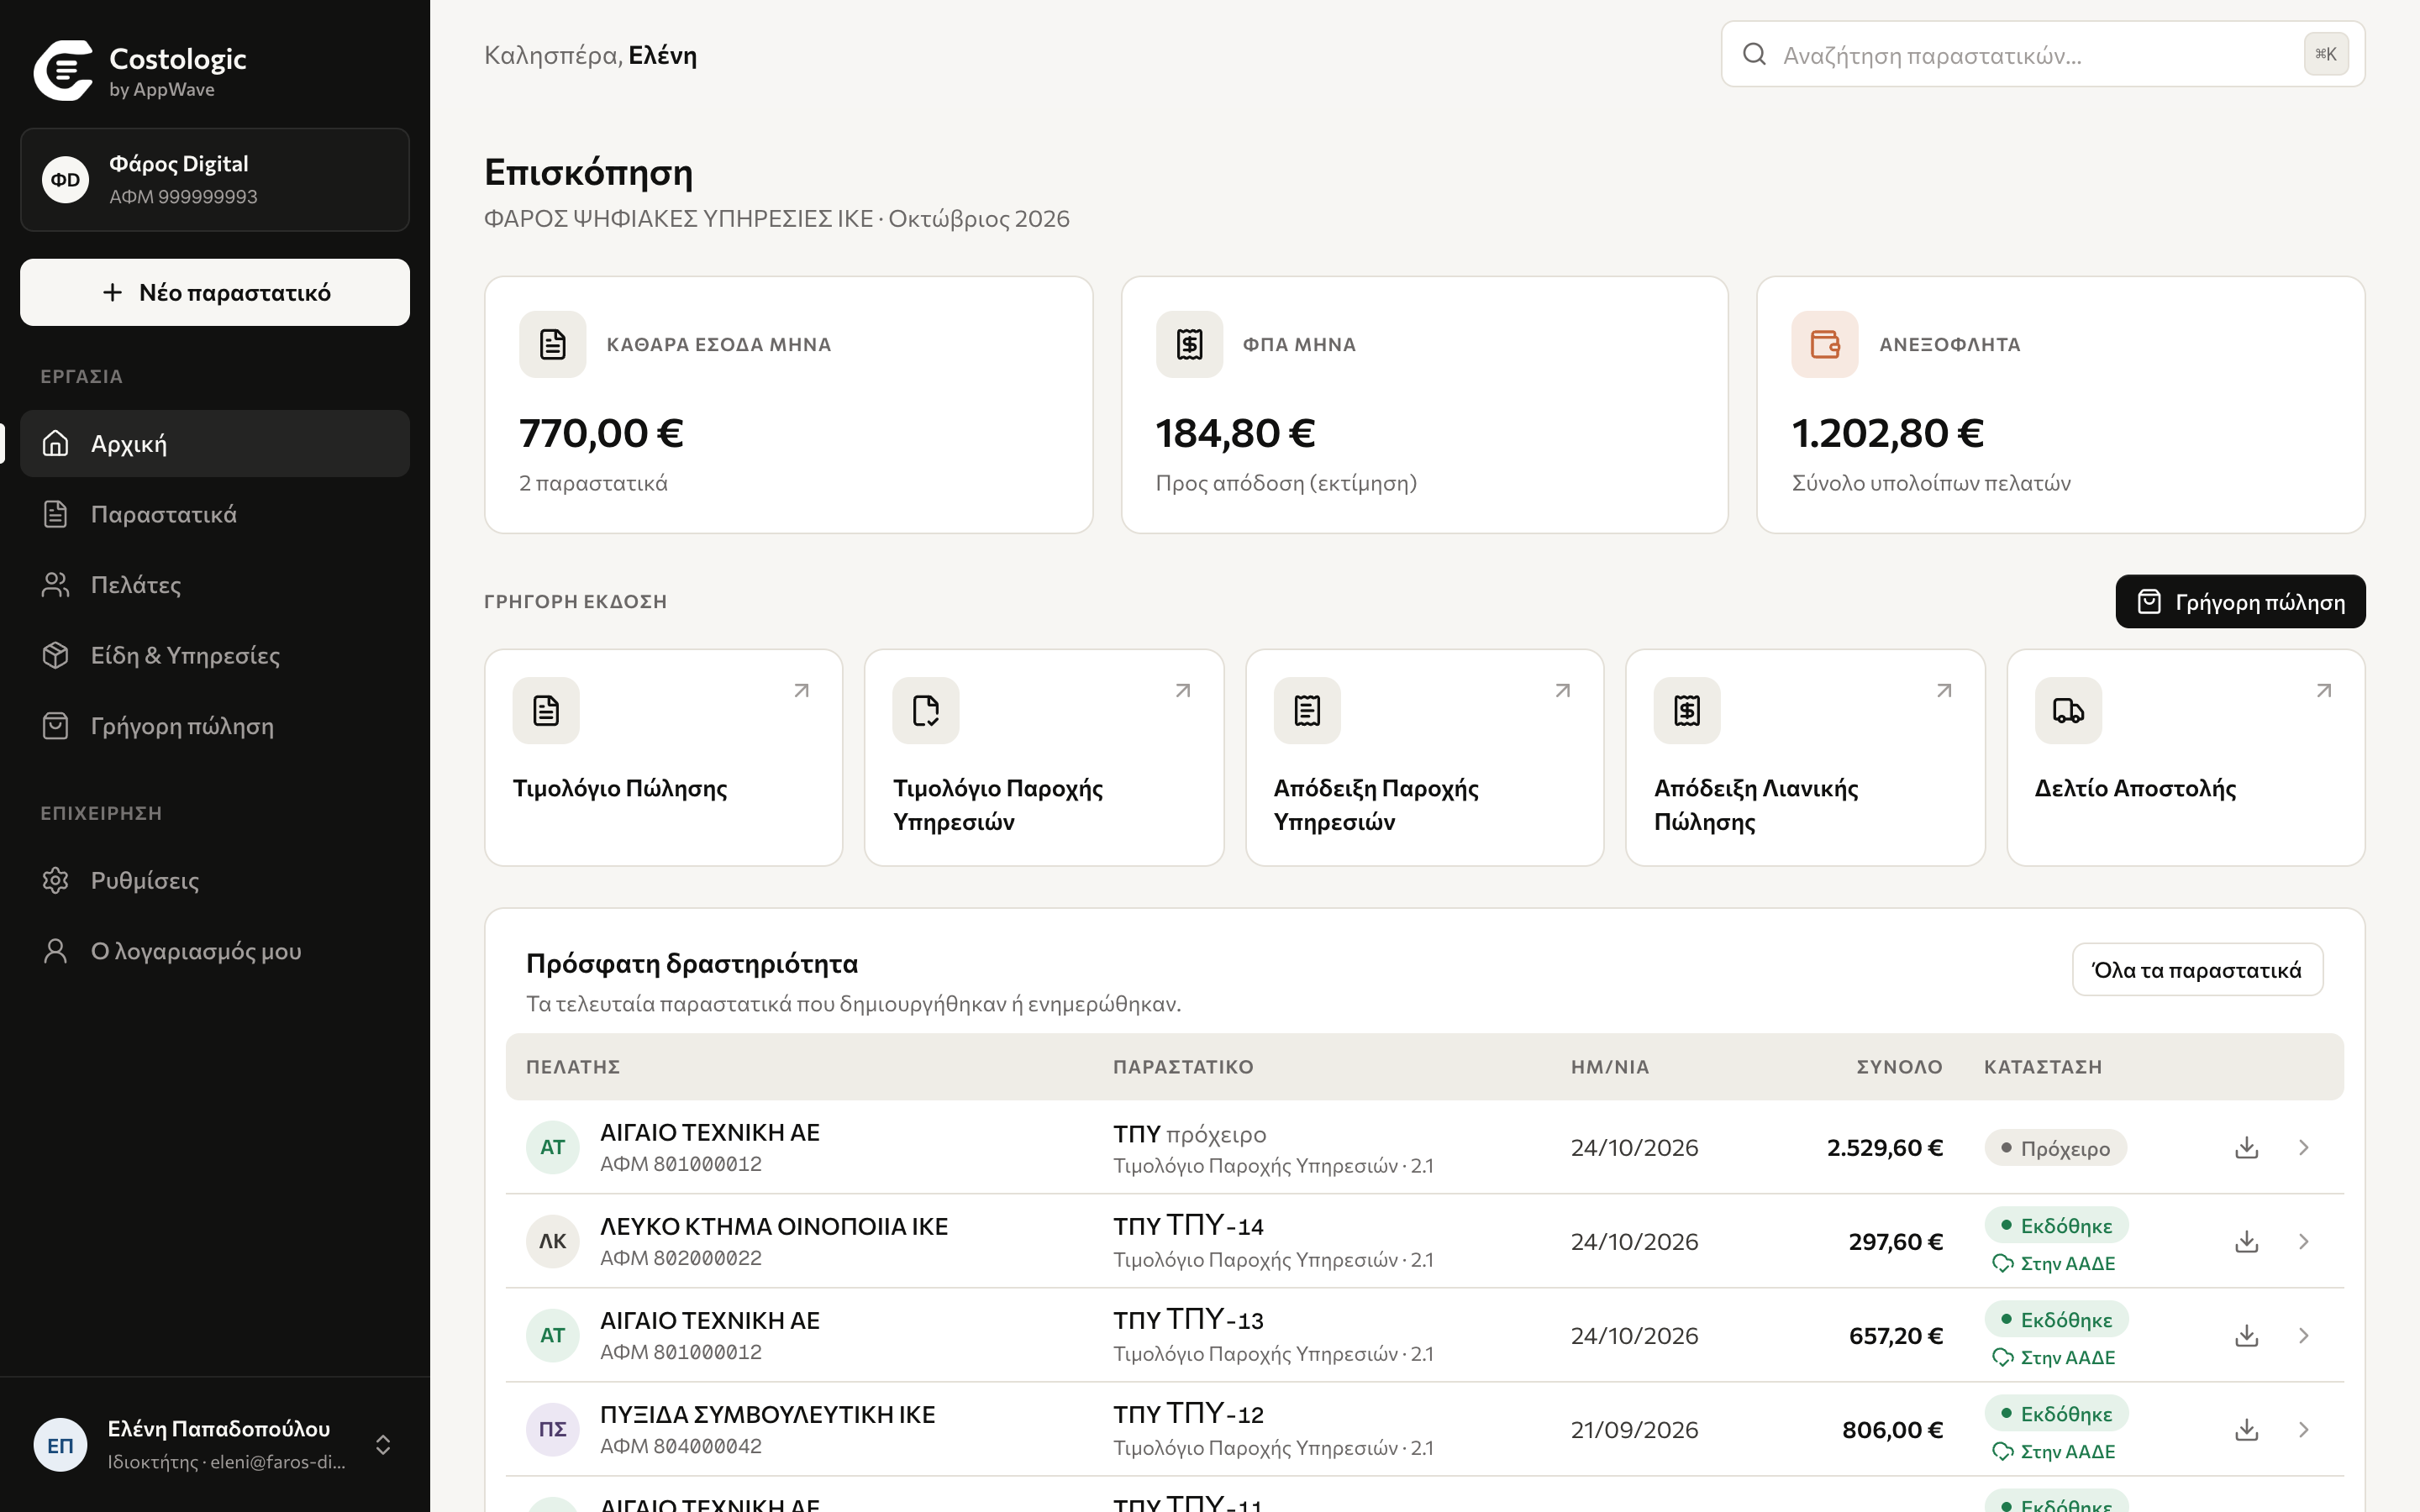Image resolution: width=2420 pixels, height=1512 pixels.
Task: Open Γρήγορη πώληση in the sidebar
Action: [x=215, y=726]
